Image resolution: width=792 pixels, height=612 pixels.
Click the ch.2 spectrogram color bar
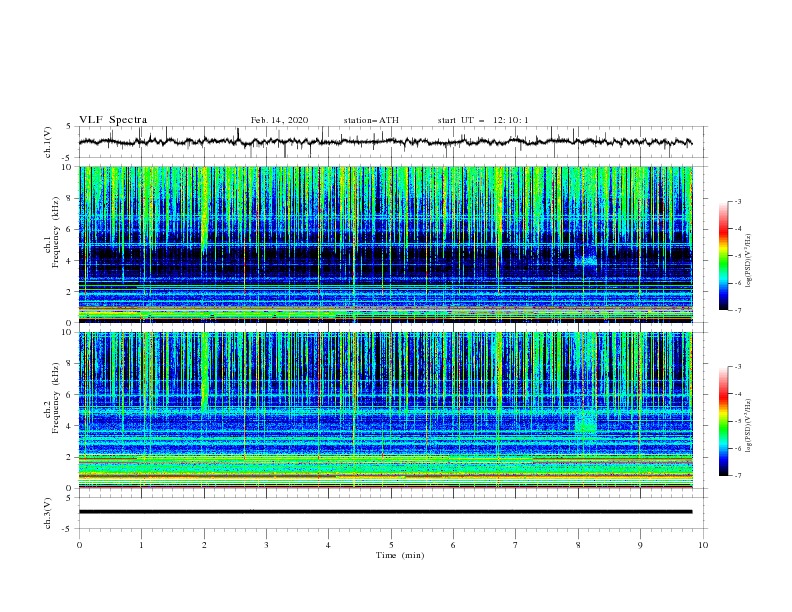723,421
